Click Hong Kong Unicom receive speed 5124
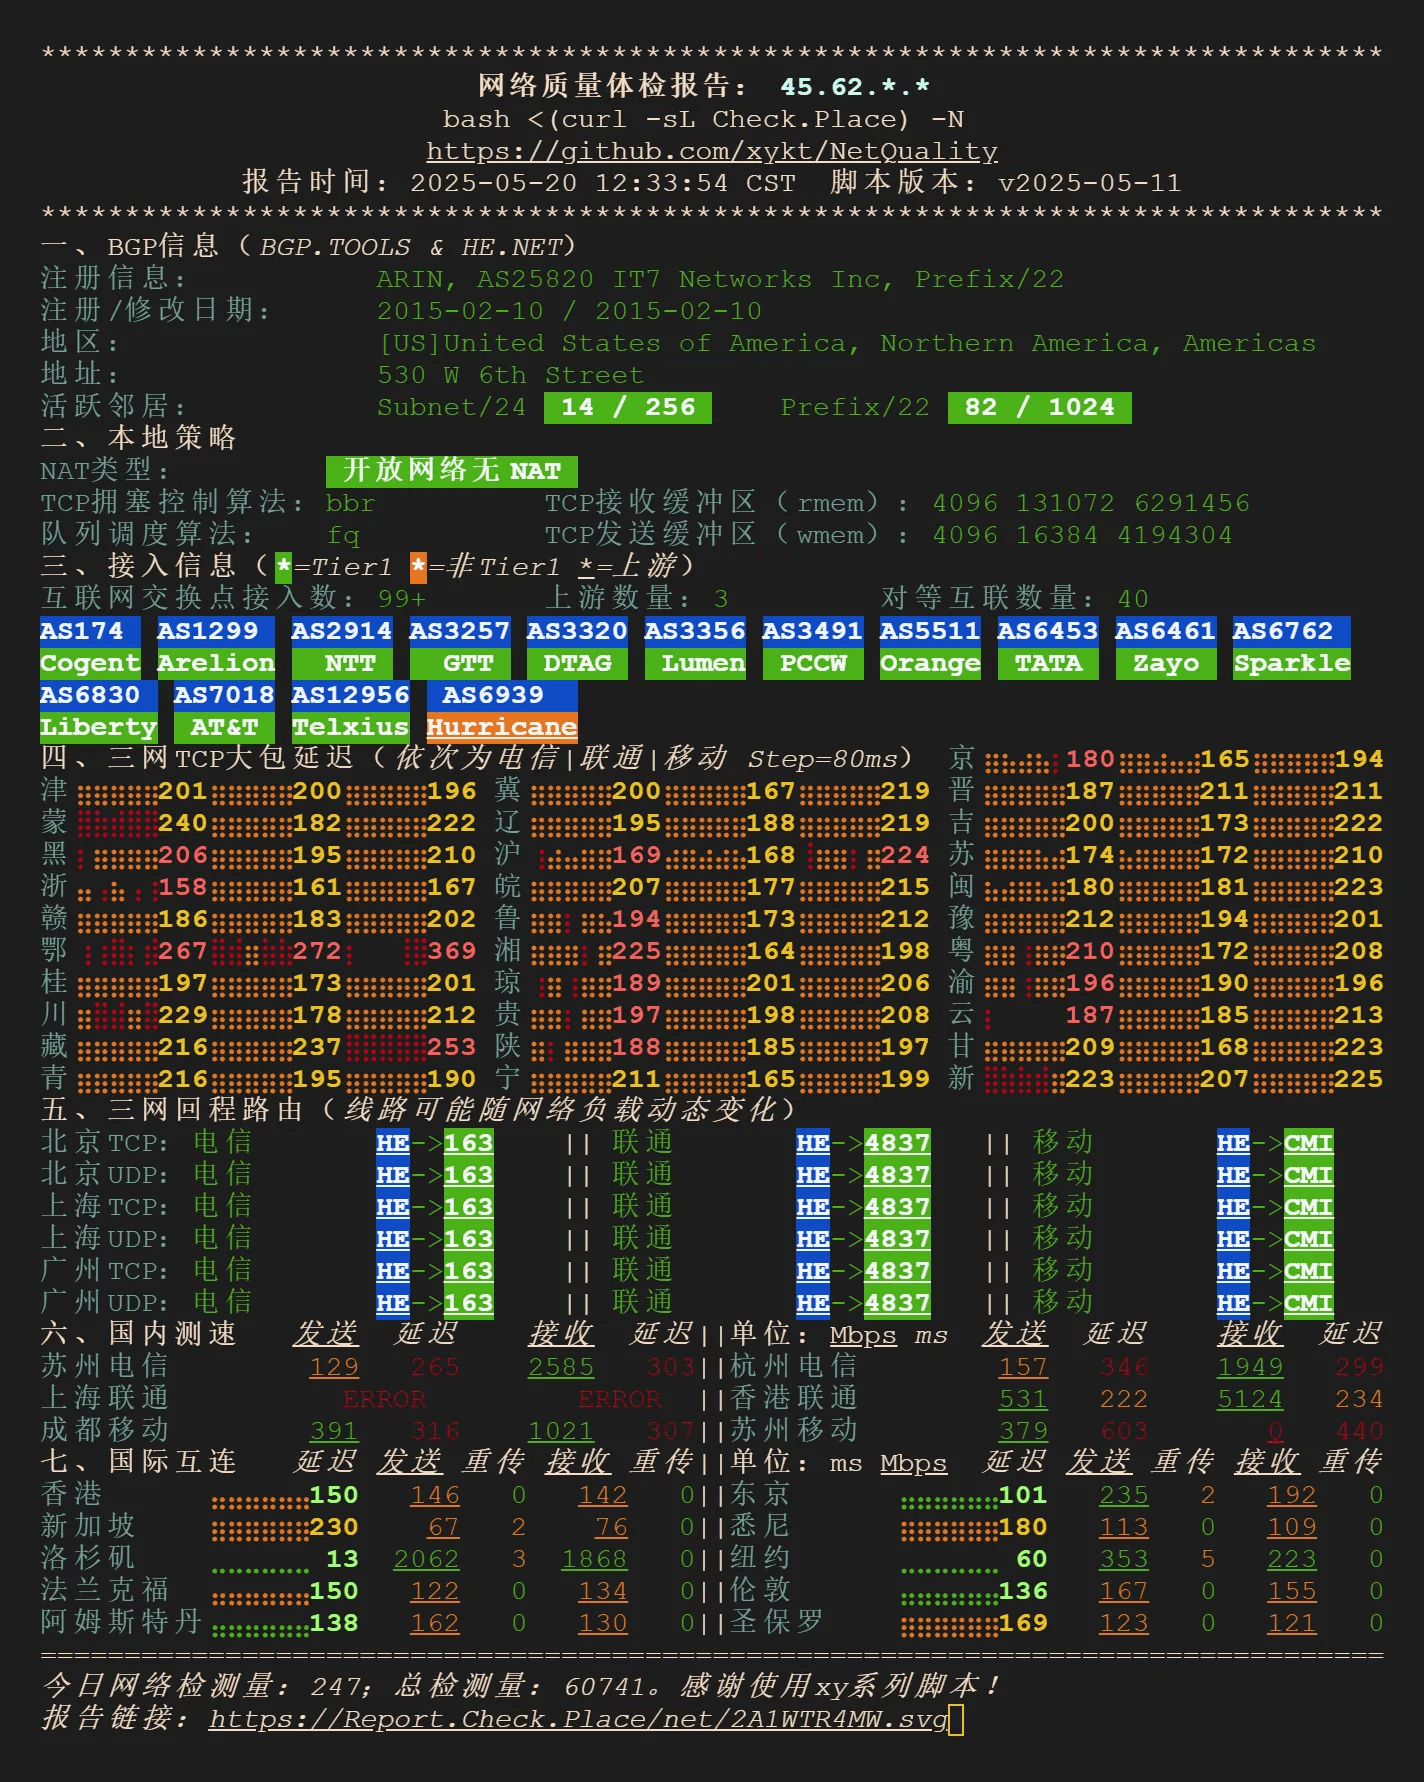1424x1782 pixels. [x=1249, y=1399]
